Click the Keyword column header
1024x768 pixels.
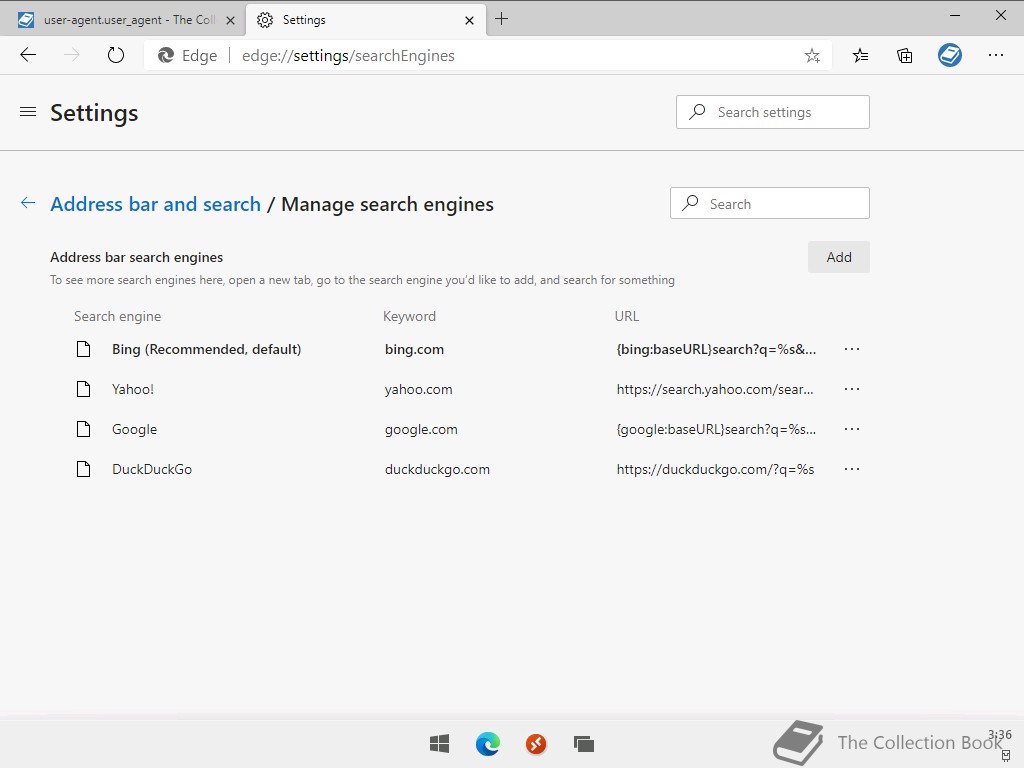click(x=409, y=316)
